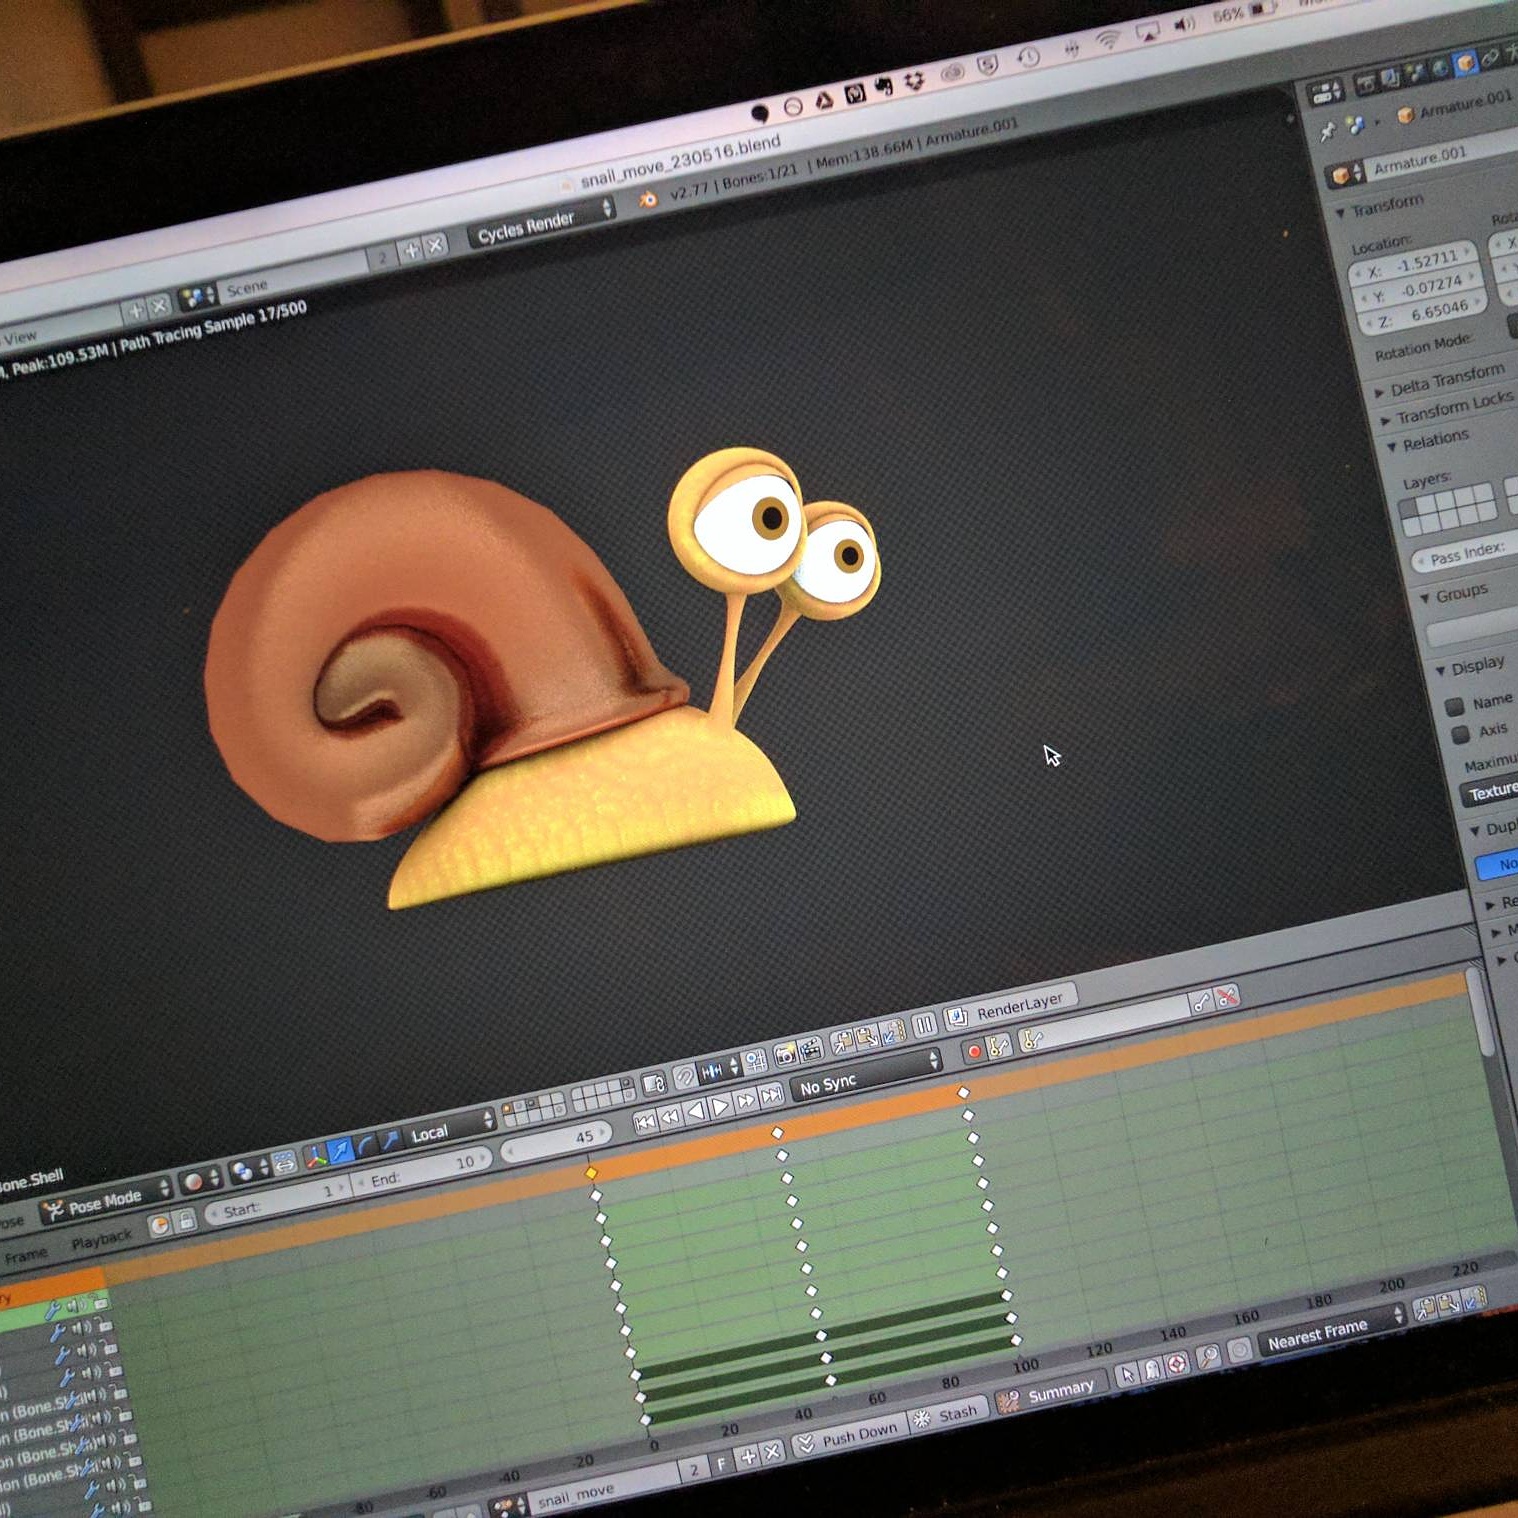Click the copy pose icon
1518x1518 pixels.
pyautogui.click(x=842, y=1041)
